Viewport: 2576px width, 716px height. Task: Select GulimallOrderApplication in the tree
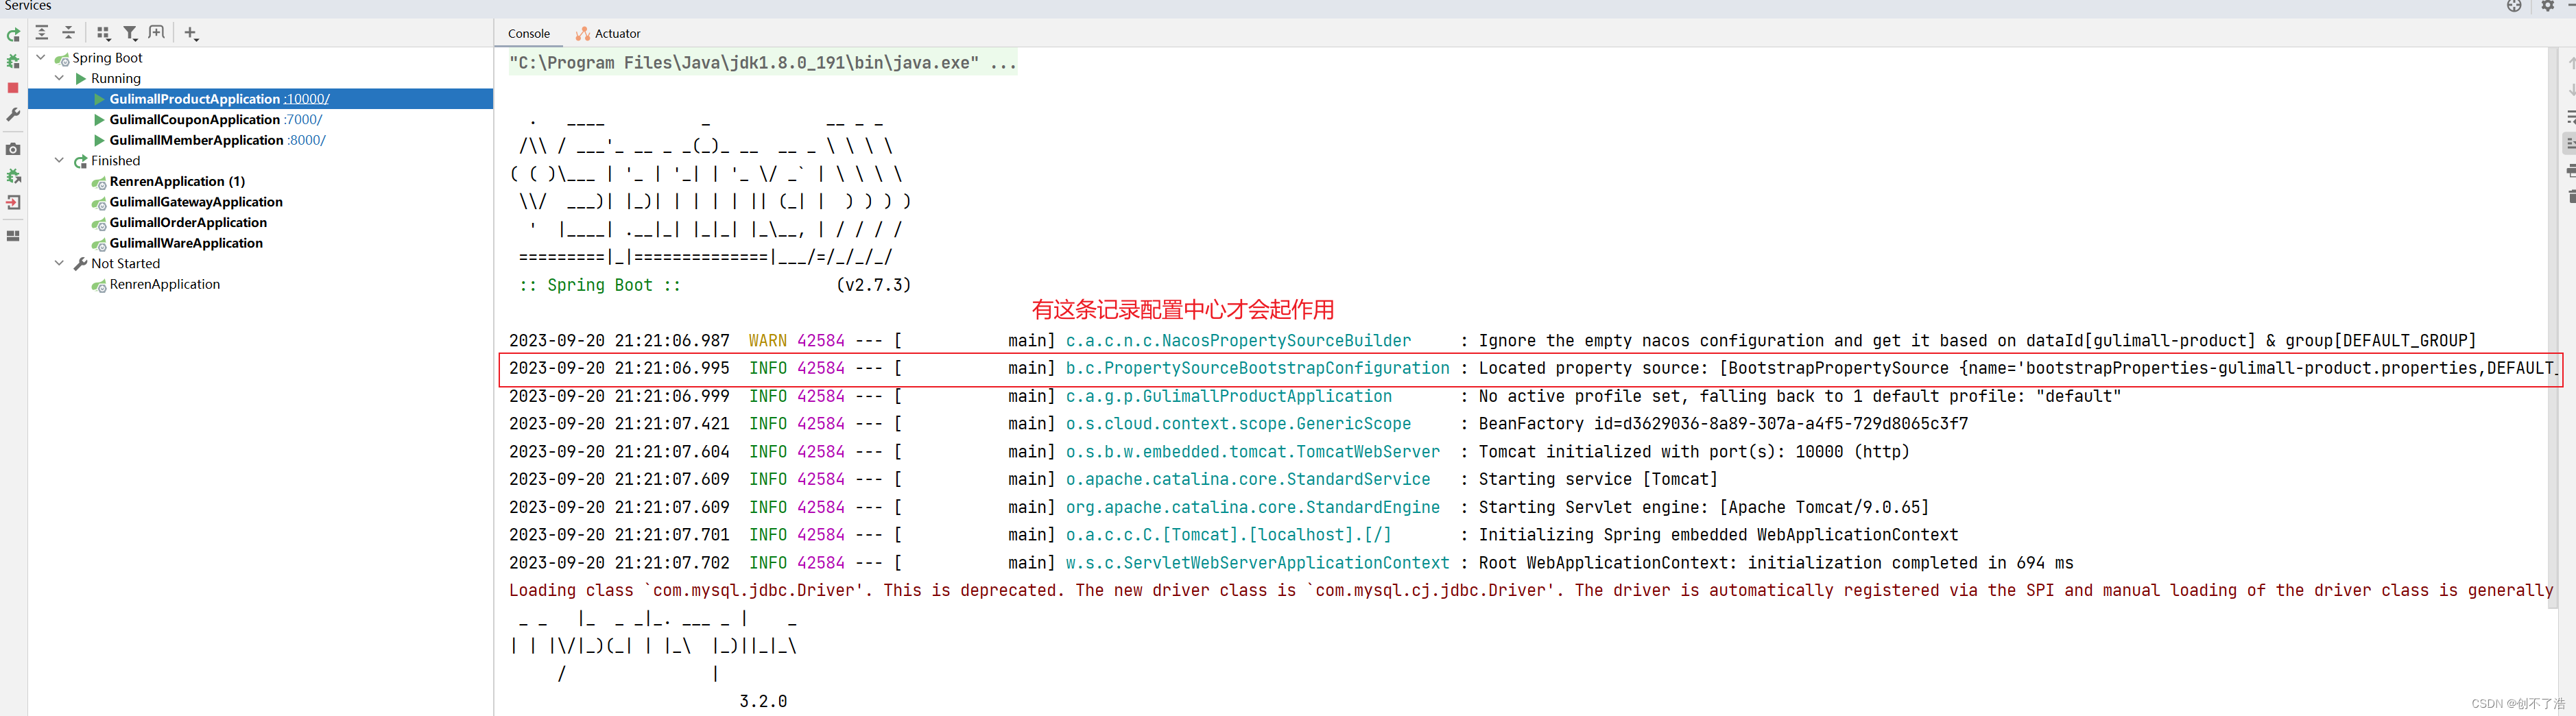pos(188,223)
